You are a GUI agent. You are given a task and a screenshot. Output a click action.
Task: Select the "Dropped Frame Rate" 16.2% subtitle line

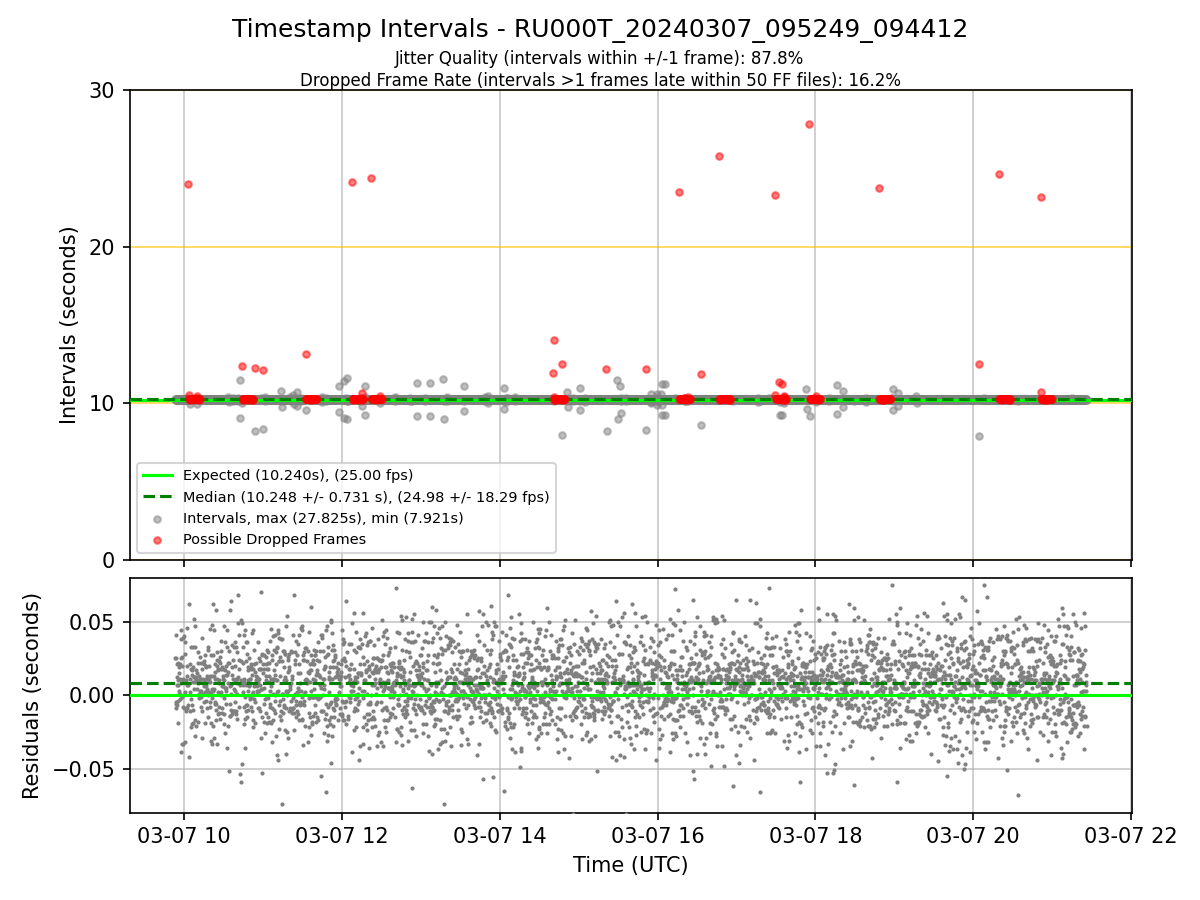pyautogui.click(x=600, y=80)
